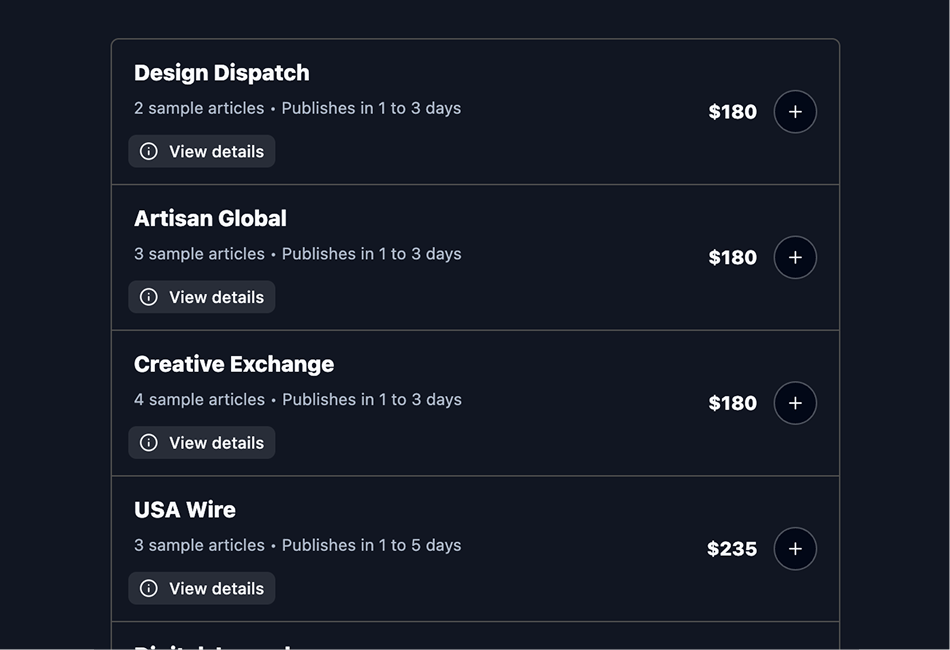Show View details for USA Wire

pyautogui.click(x=215, y=588)
